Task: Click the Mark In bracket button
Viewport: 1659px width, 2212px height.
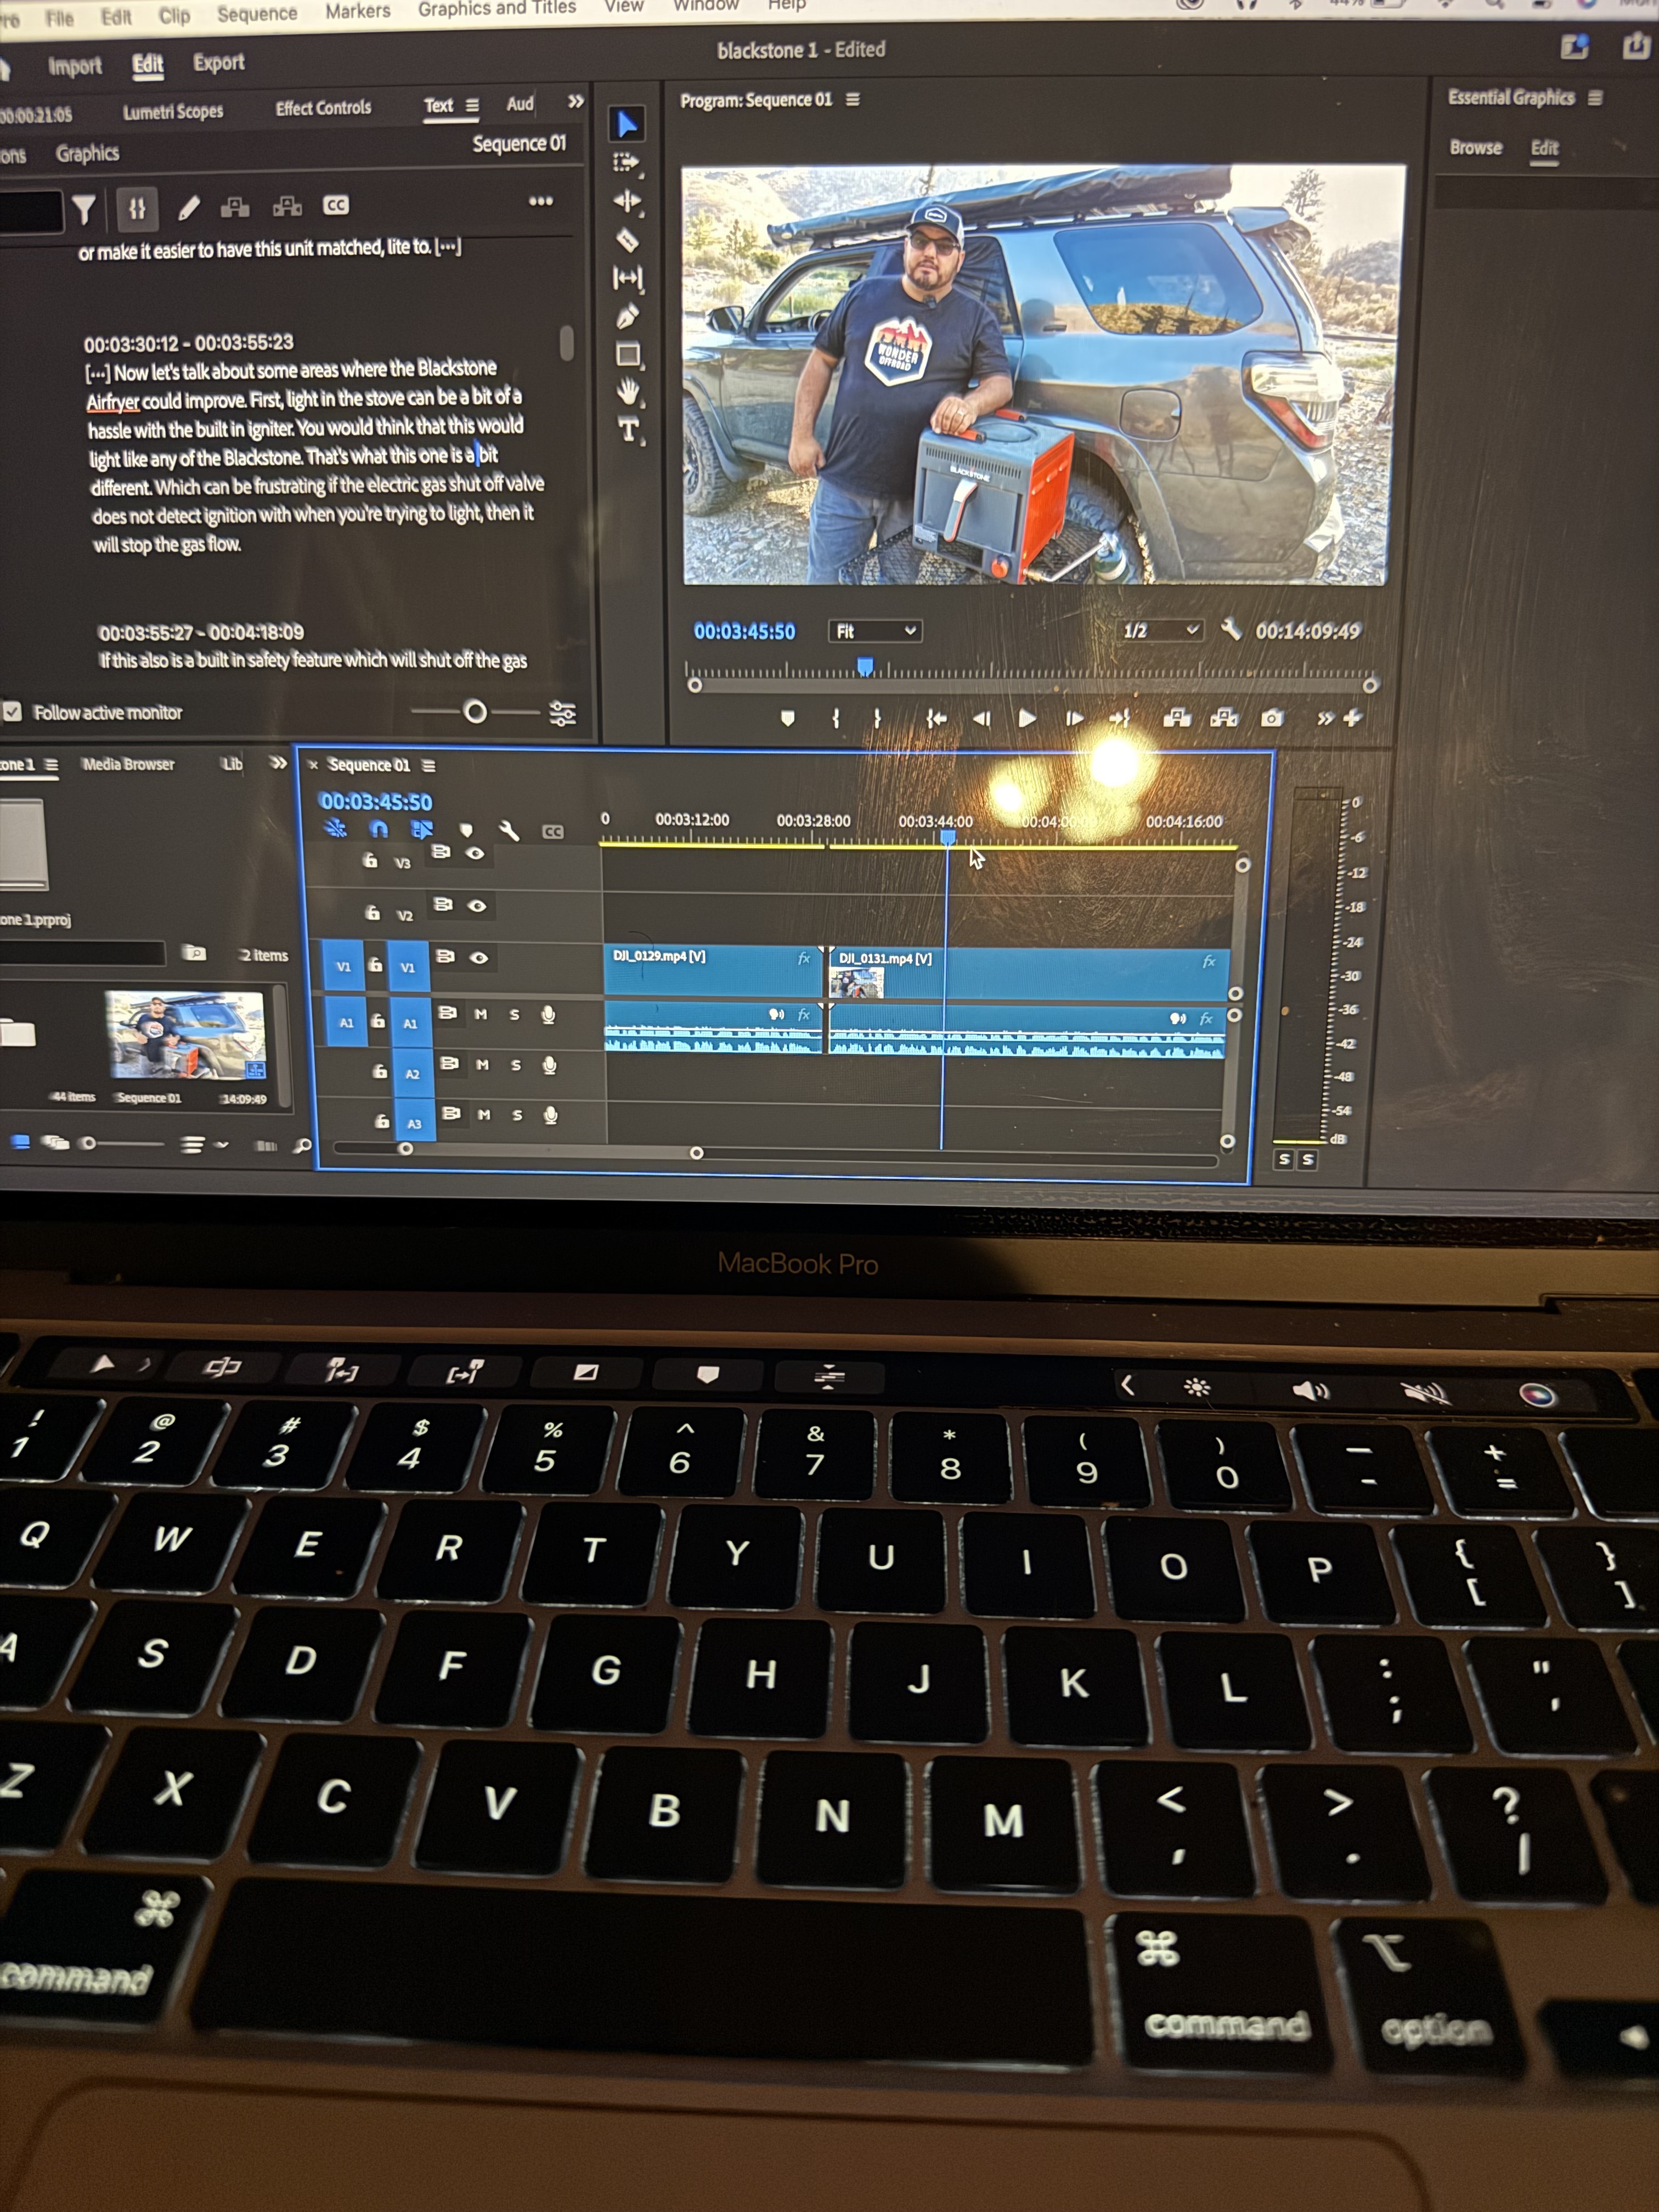Action: pyautogui.click(x=836, y=718)
